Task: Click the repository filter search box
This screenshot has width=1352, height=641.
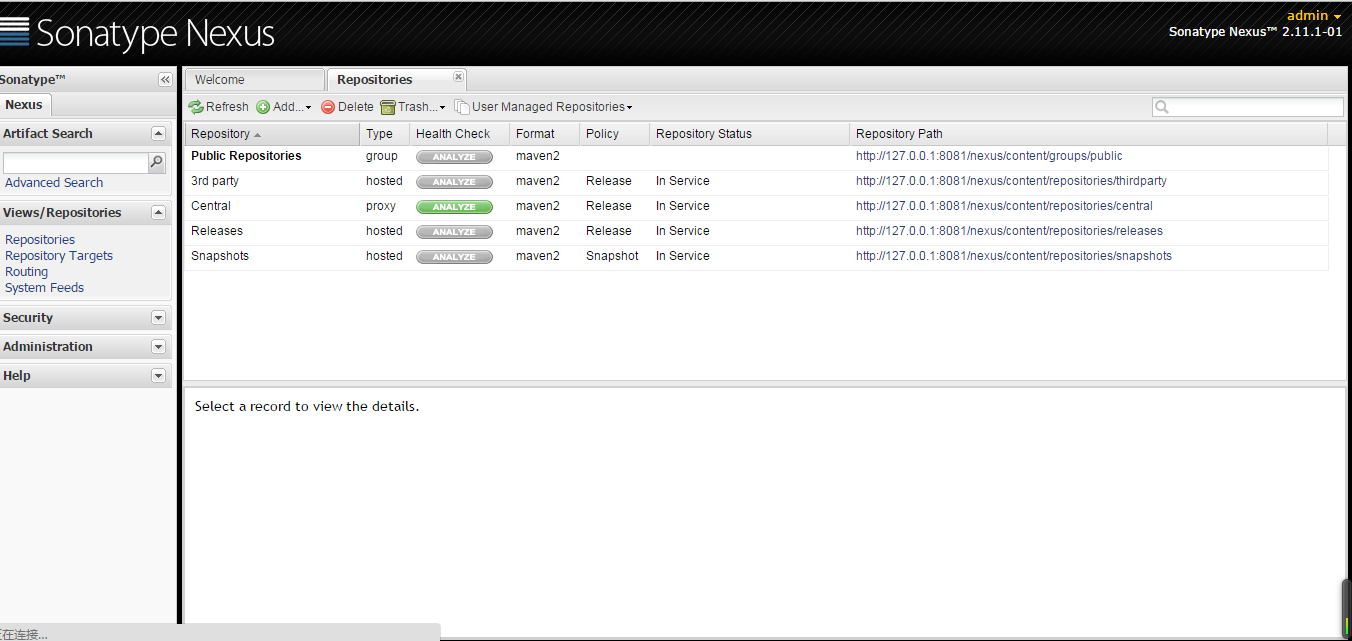Action: coord(1248,107)
